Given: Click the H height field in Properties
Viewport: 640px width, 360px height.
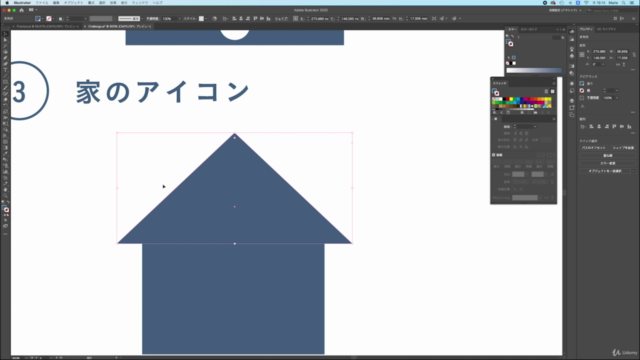Looking at the screenshot, I should click(622, 58).
